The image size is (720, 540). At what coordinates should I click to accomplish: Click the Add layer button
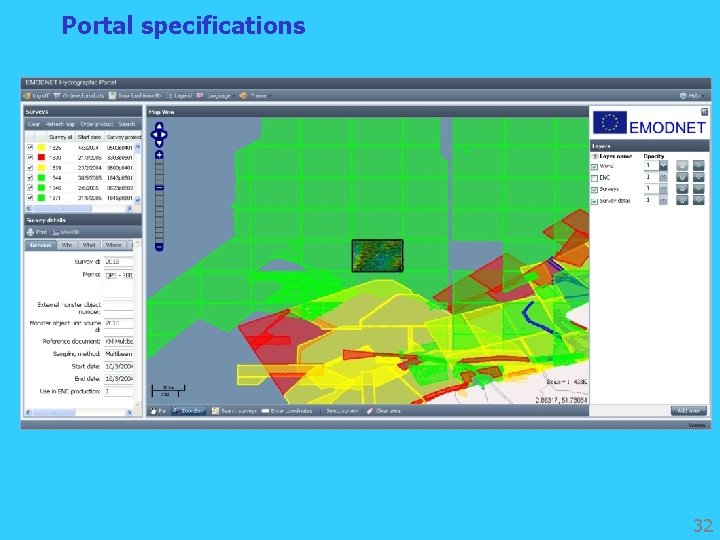[x=688, y=411]
